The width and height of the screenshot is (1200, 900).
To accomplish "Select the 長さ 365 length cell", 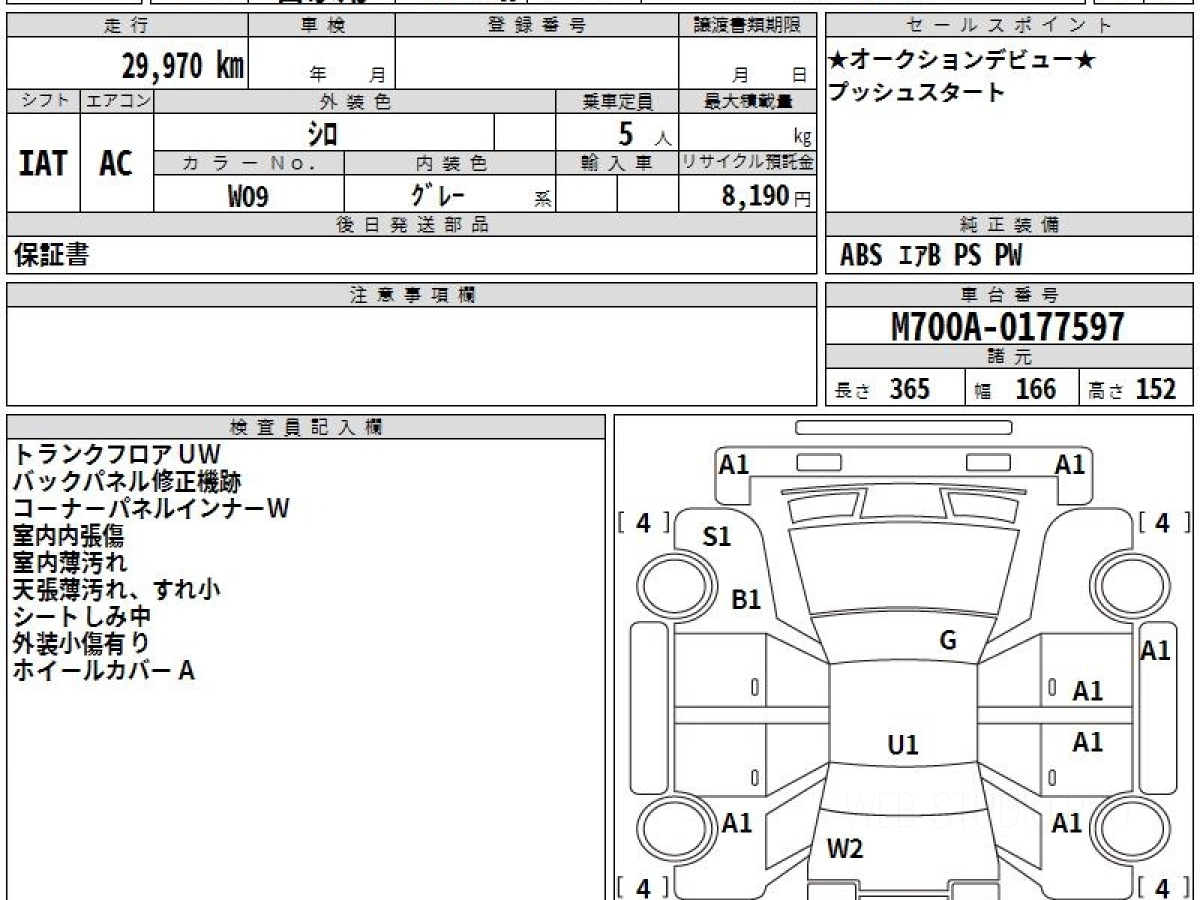I will coord(895,389).
